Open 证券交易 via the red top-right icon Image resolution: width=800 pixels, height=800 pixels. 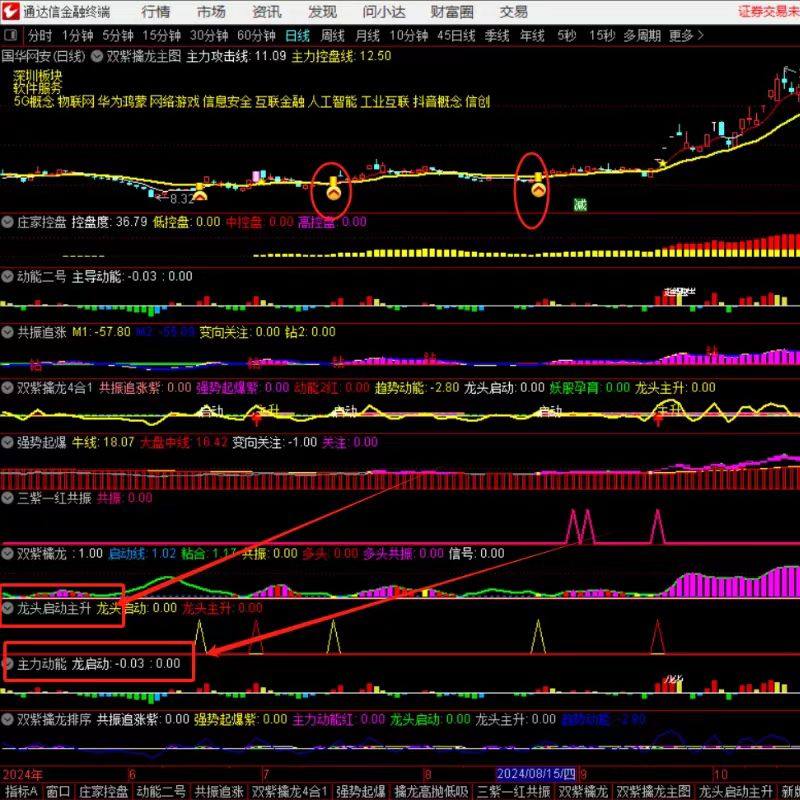(x=757, y=11)
